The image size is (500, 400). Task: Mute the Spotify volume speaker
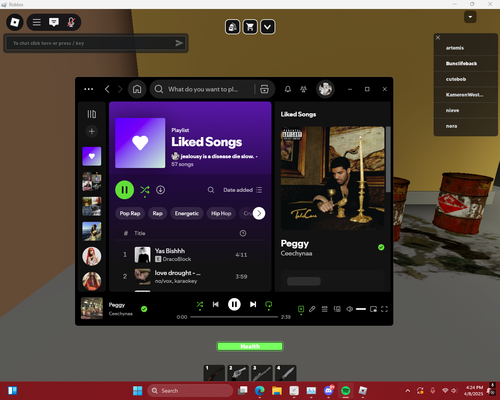click(x=349, y=309)
